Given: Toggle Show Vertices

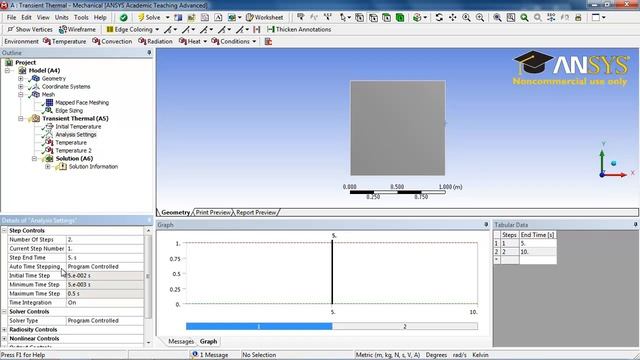Looking at the screenshot, I should tap(30, 29).
